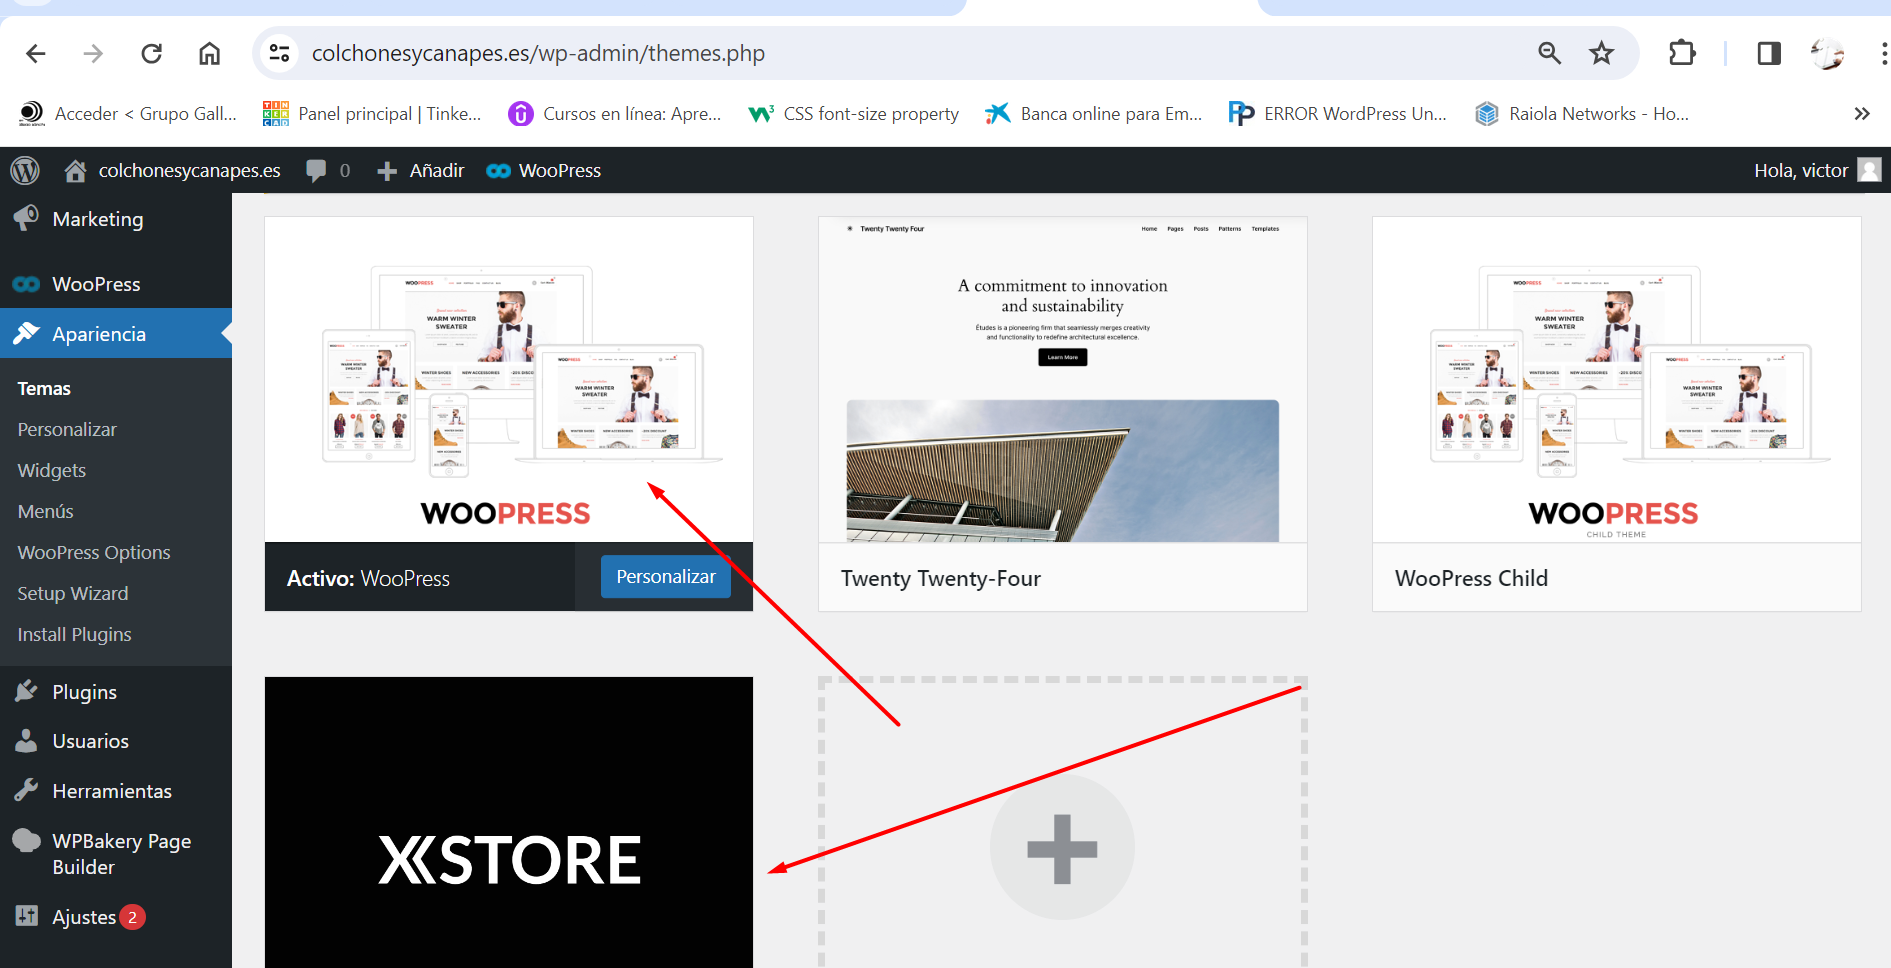The image size is (1891, 968).
Task: Open the Install Plugins submenu item
Action: (75, 635)
